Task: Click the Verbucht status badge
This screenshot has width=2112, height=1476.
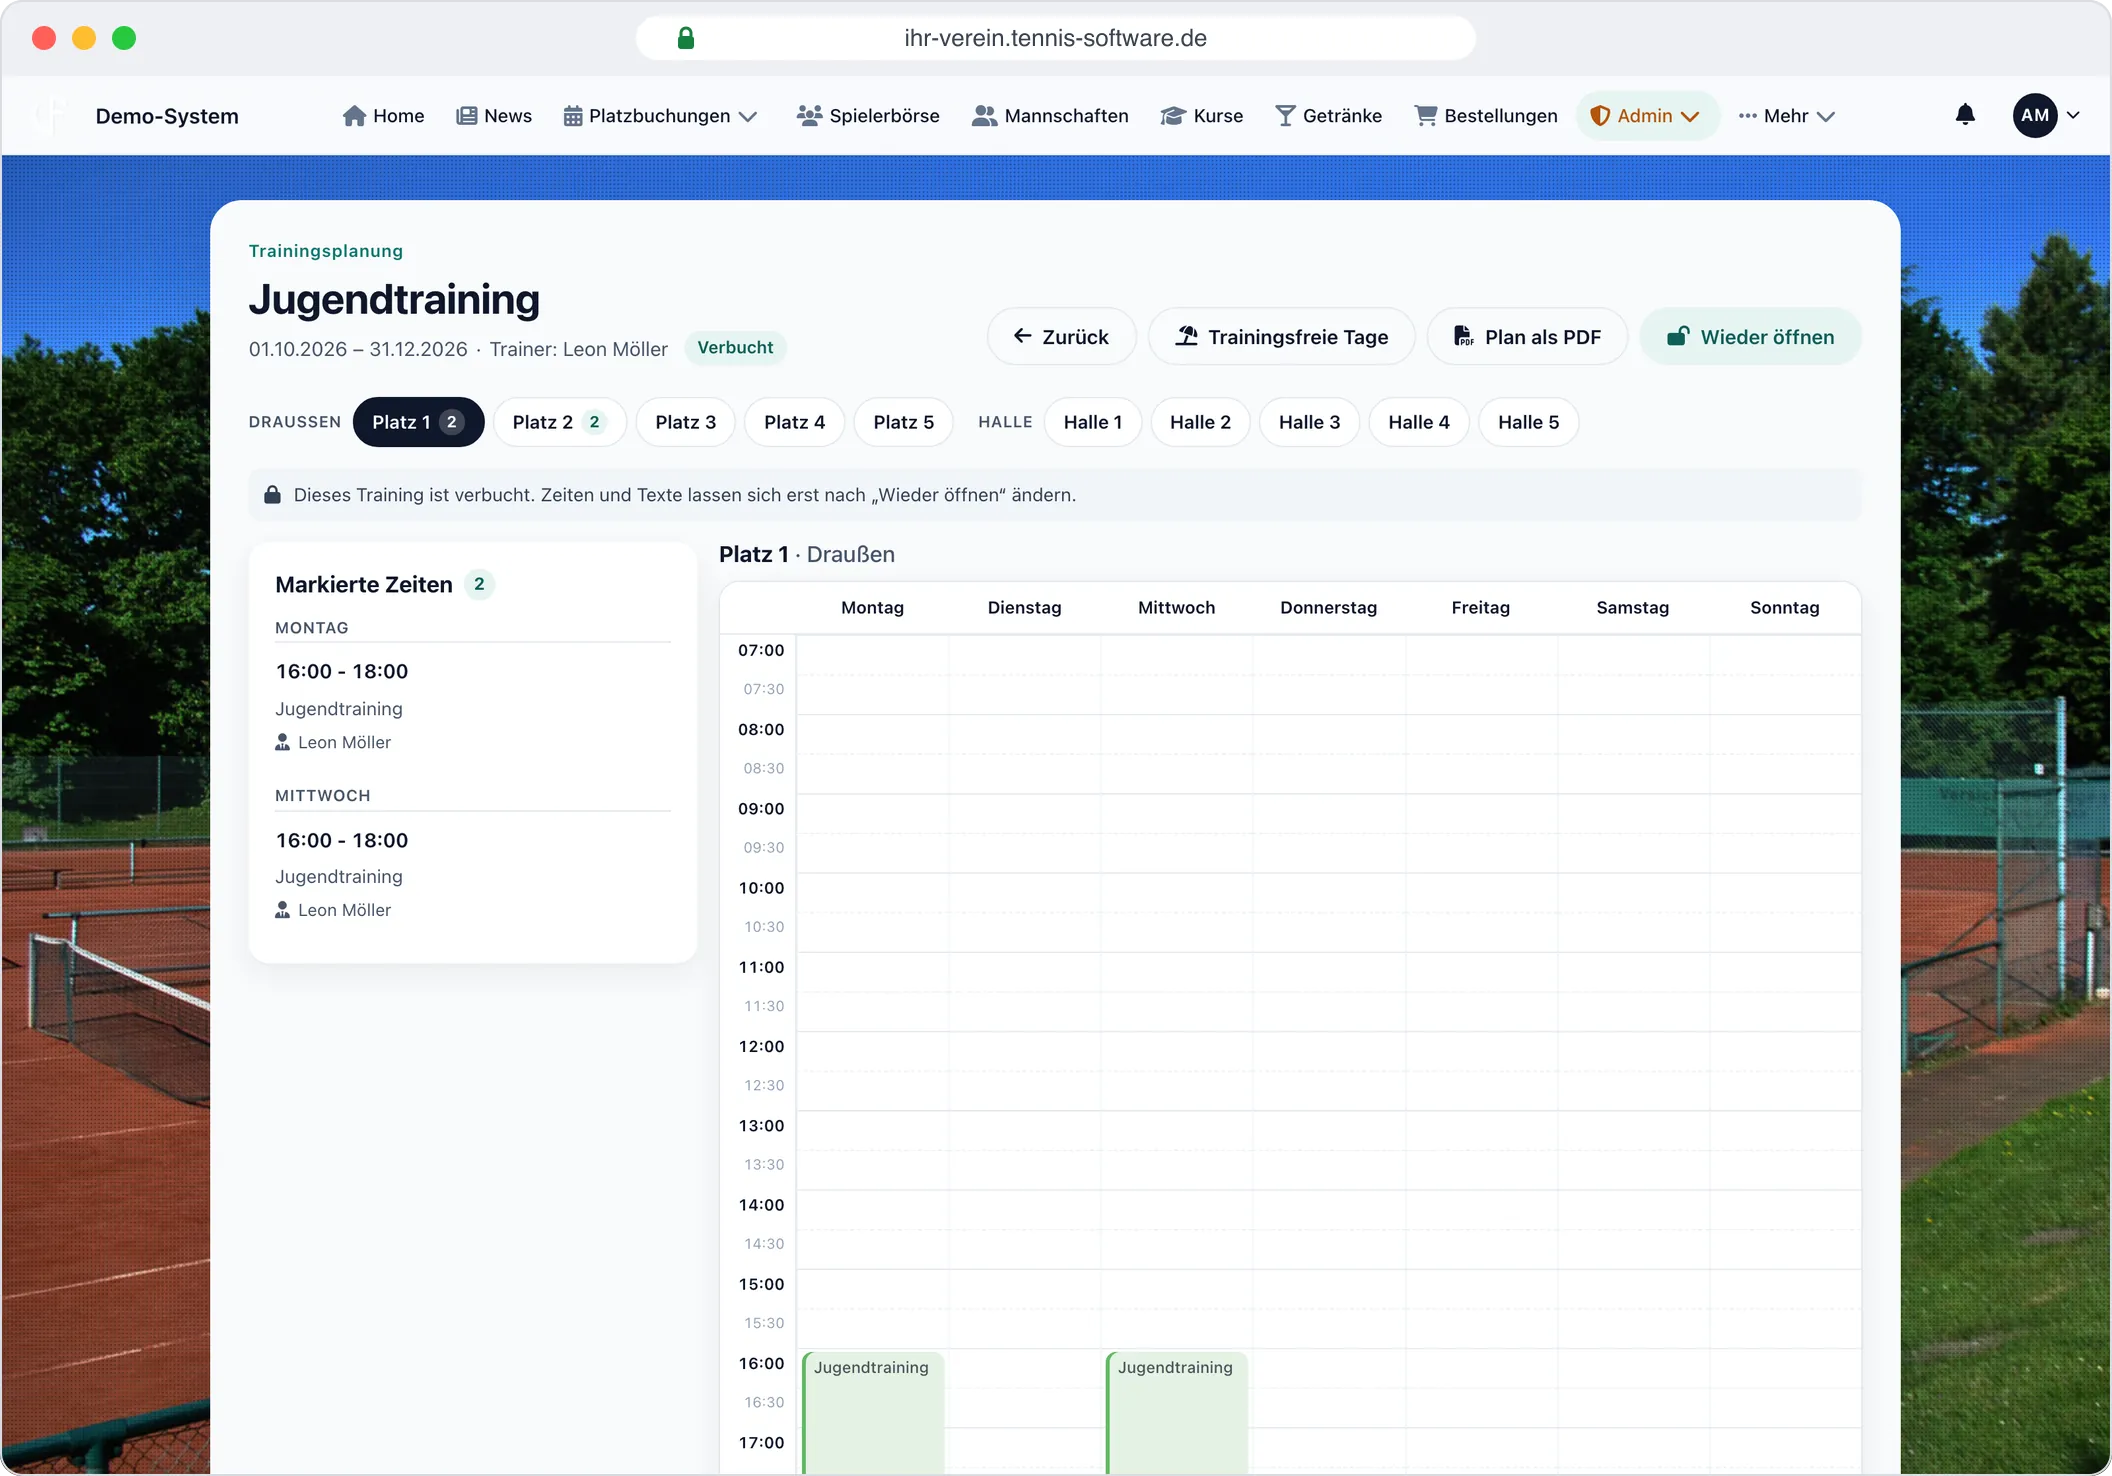Action: pos(736,348)
